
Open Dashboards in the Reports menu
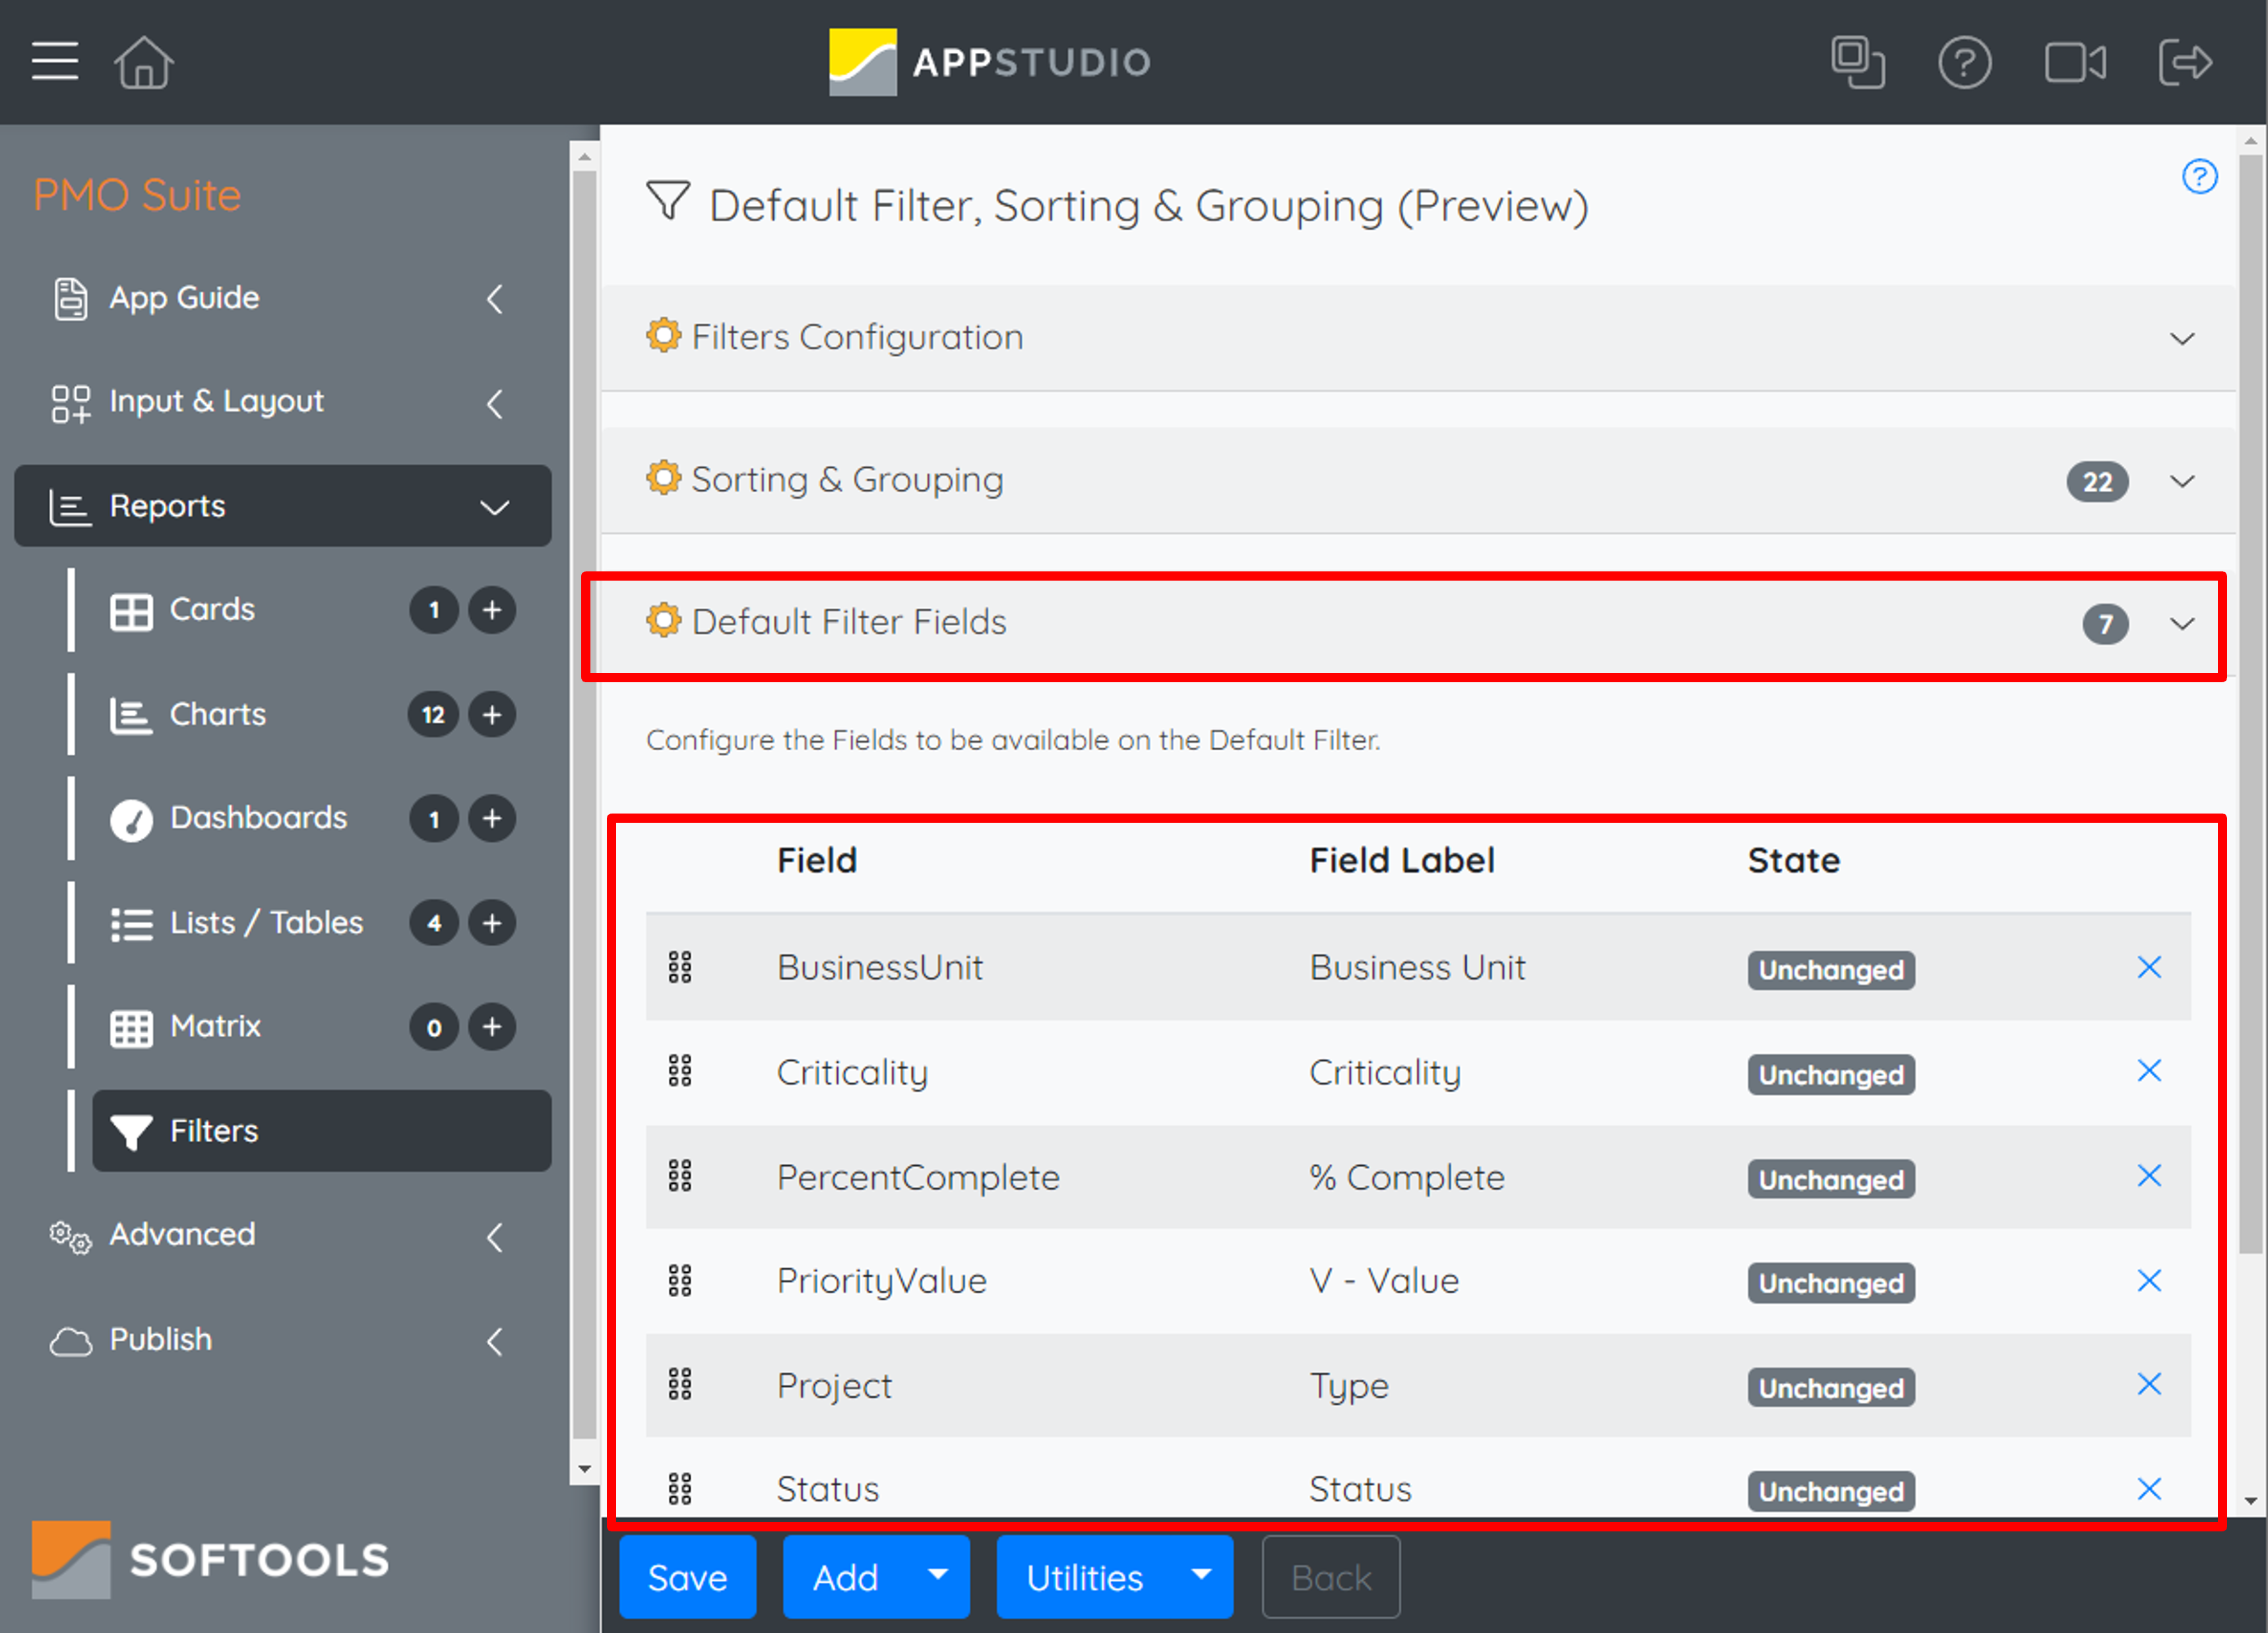coord(258,818)
